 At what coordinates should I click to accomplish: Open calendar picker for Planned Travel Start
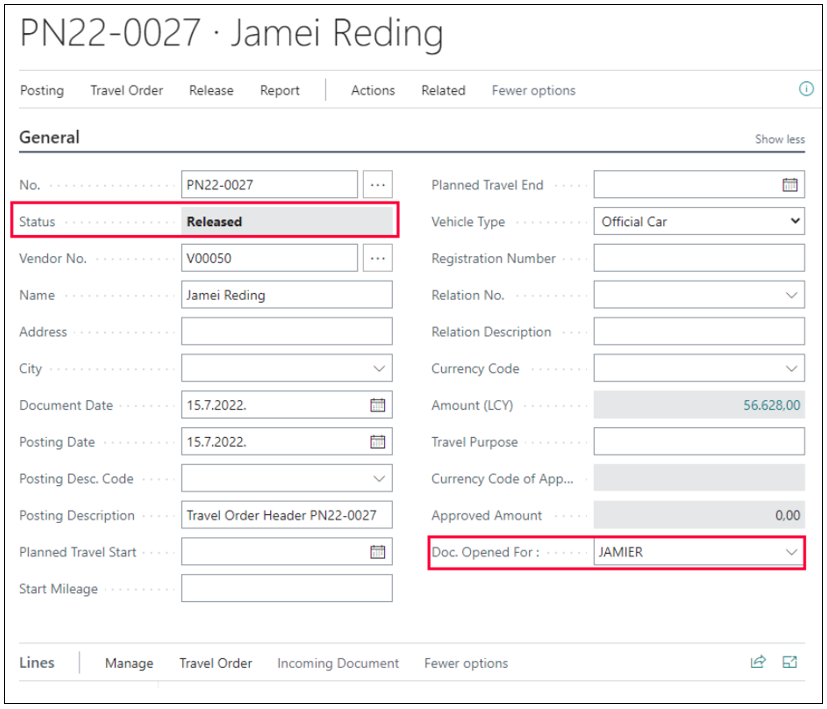pyautogui.click(x=378, y=552)
